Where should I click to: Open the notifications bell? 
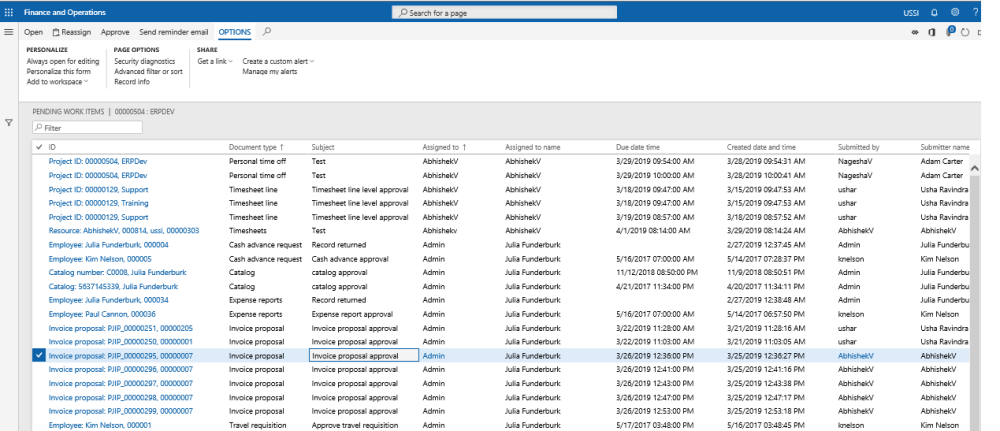(934, 12)
